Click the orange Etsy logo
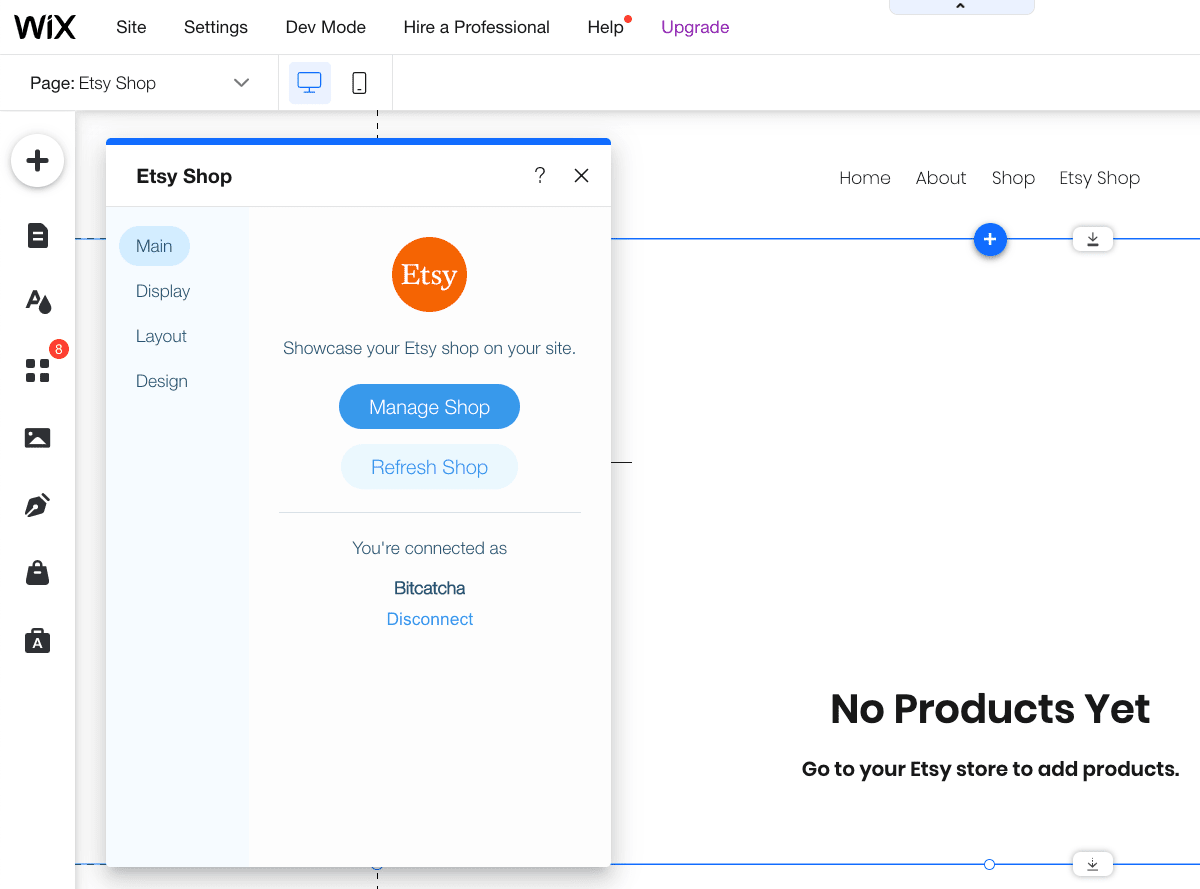 pos(430,274)
